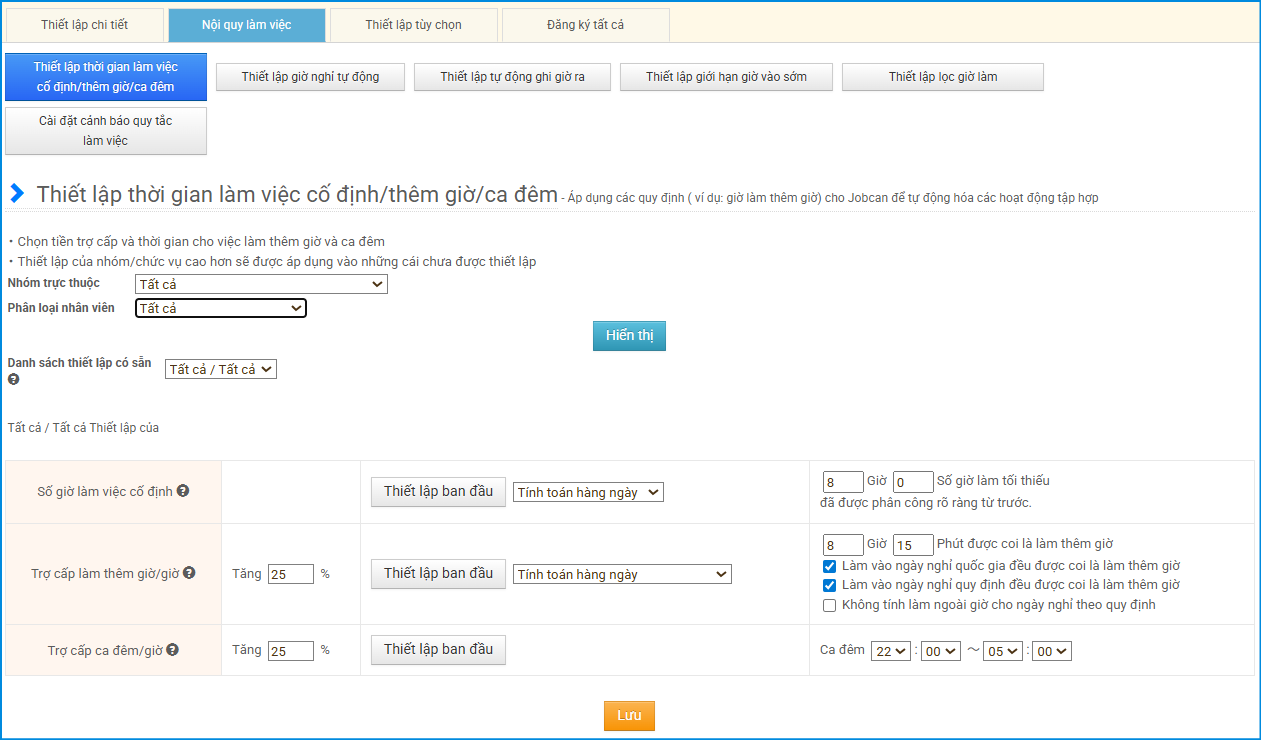
Task: Open the Nhóm trực thuộc dropdown
Action: pyautogui.click(x=261, y=284)
